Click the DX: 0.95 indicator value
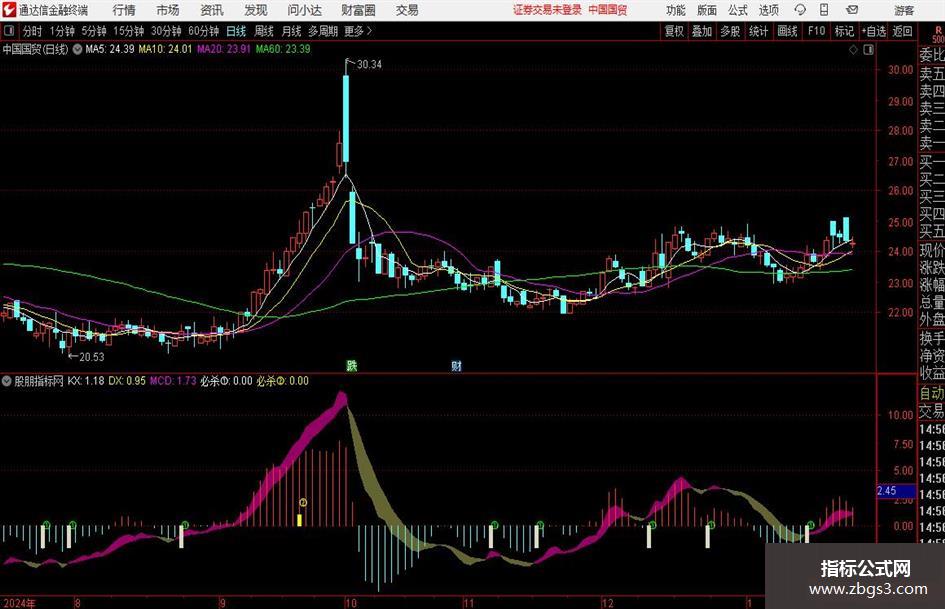Viewport: 945px width, 609px height. (127, 381)
